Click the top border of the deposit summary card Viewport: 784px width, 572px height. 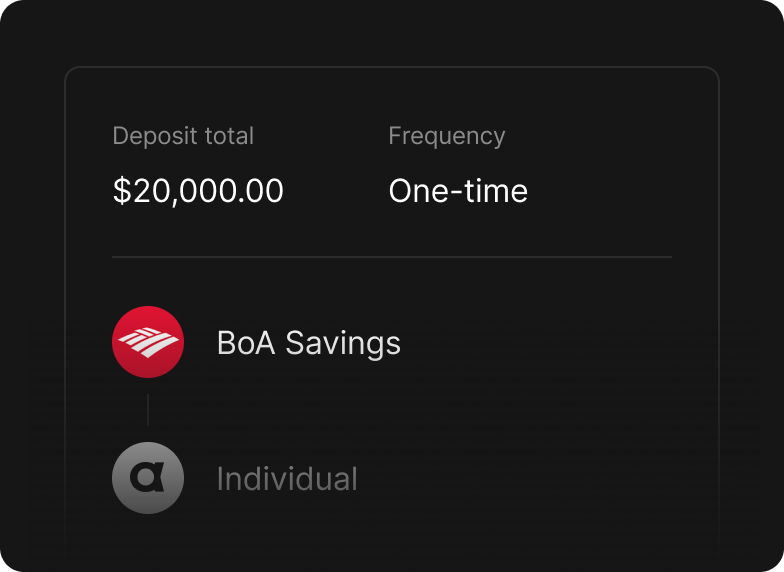392,67
